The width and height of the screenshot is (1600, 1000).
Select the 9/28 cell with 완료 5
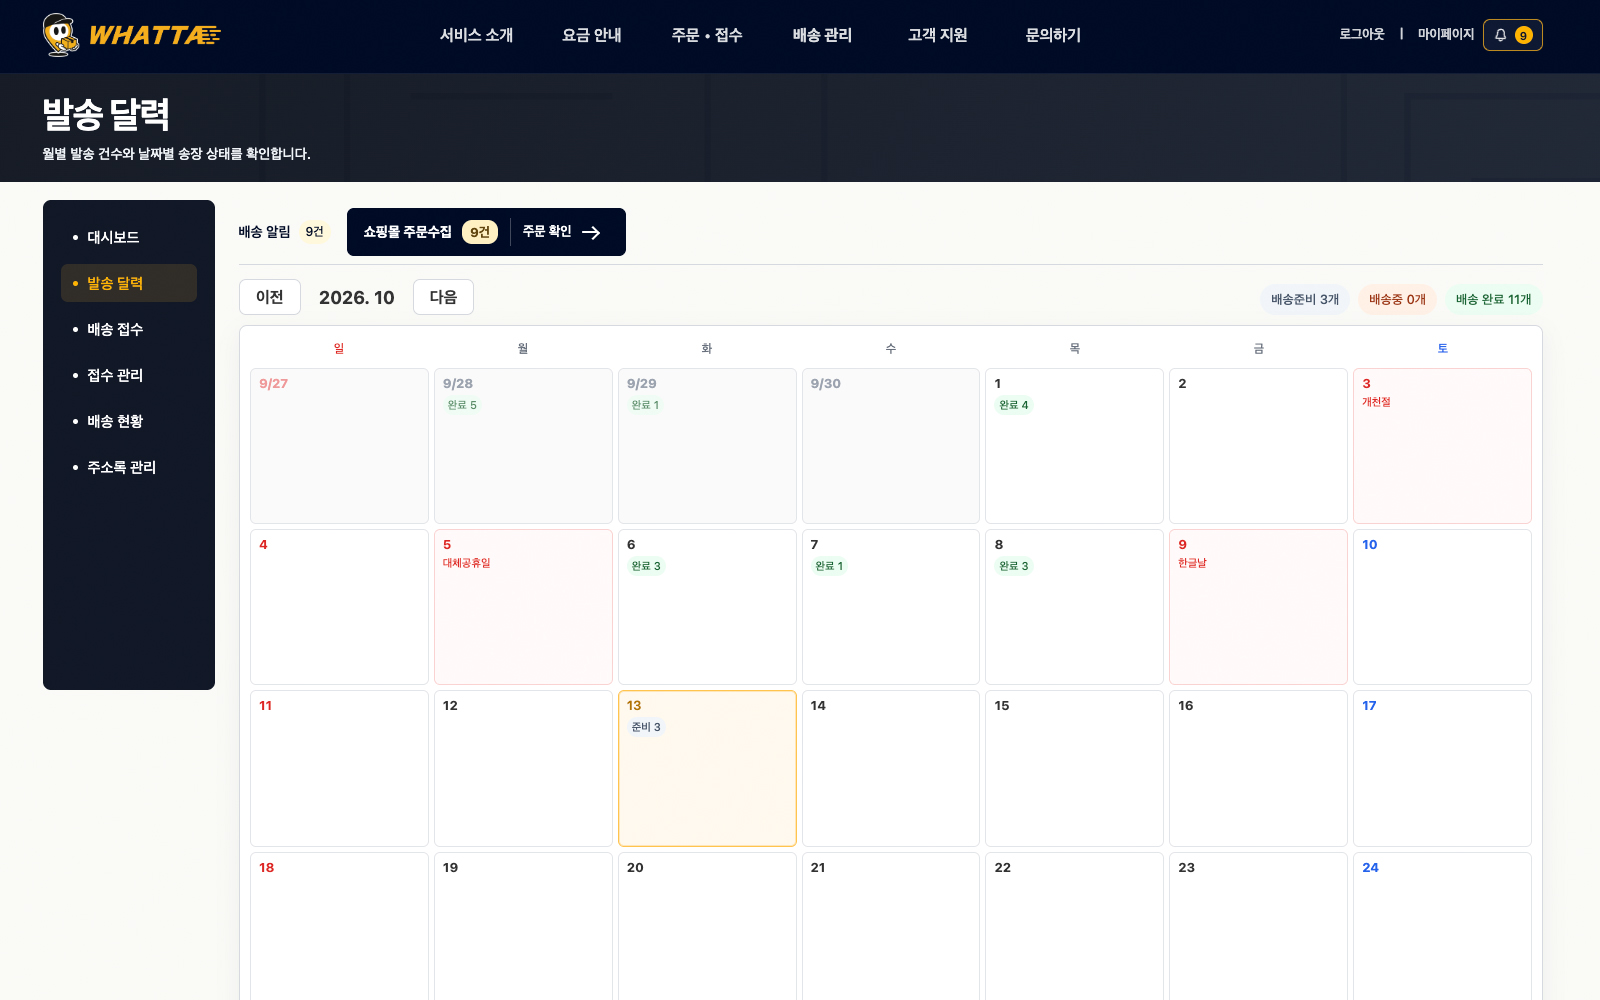coord(523,446)
